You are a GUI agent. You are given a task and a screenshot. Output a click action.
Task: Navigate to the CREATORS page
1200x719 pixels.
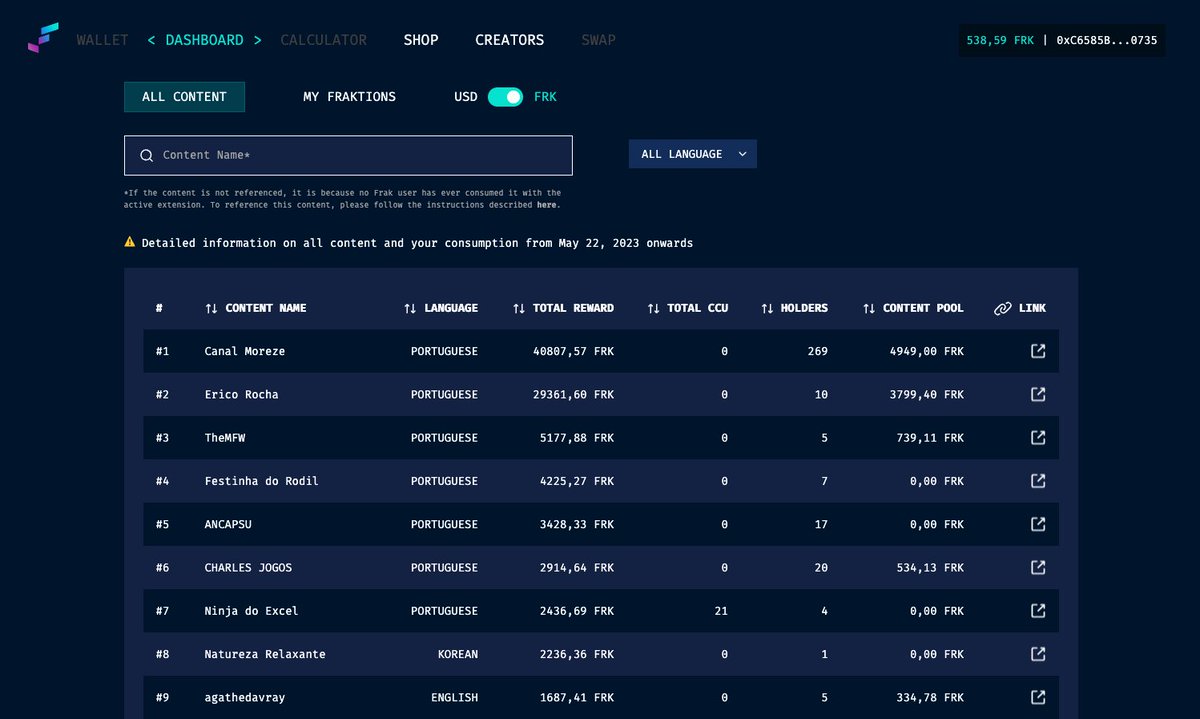(x=509, y=40)
